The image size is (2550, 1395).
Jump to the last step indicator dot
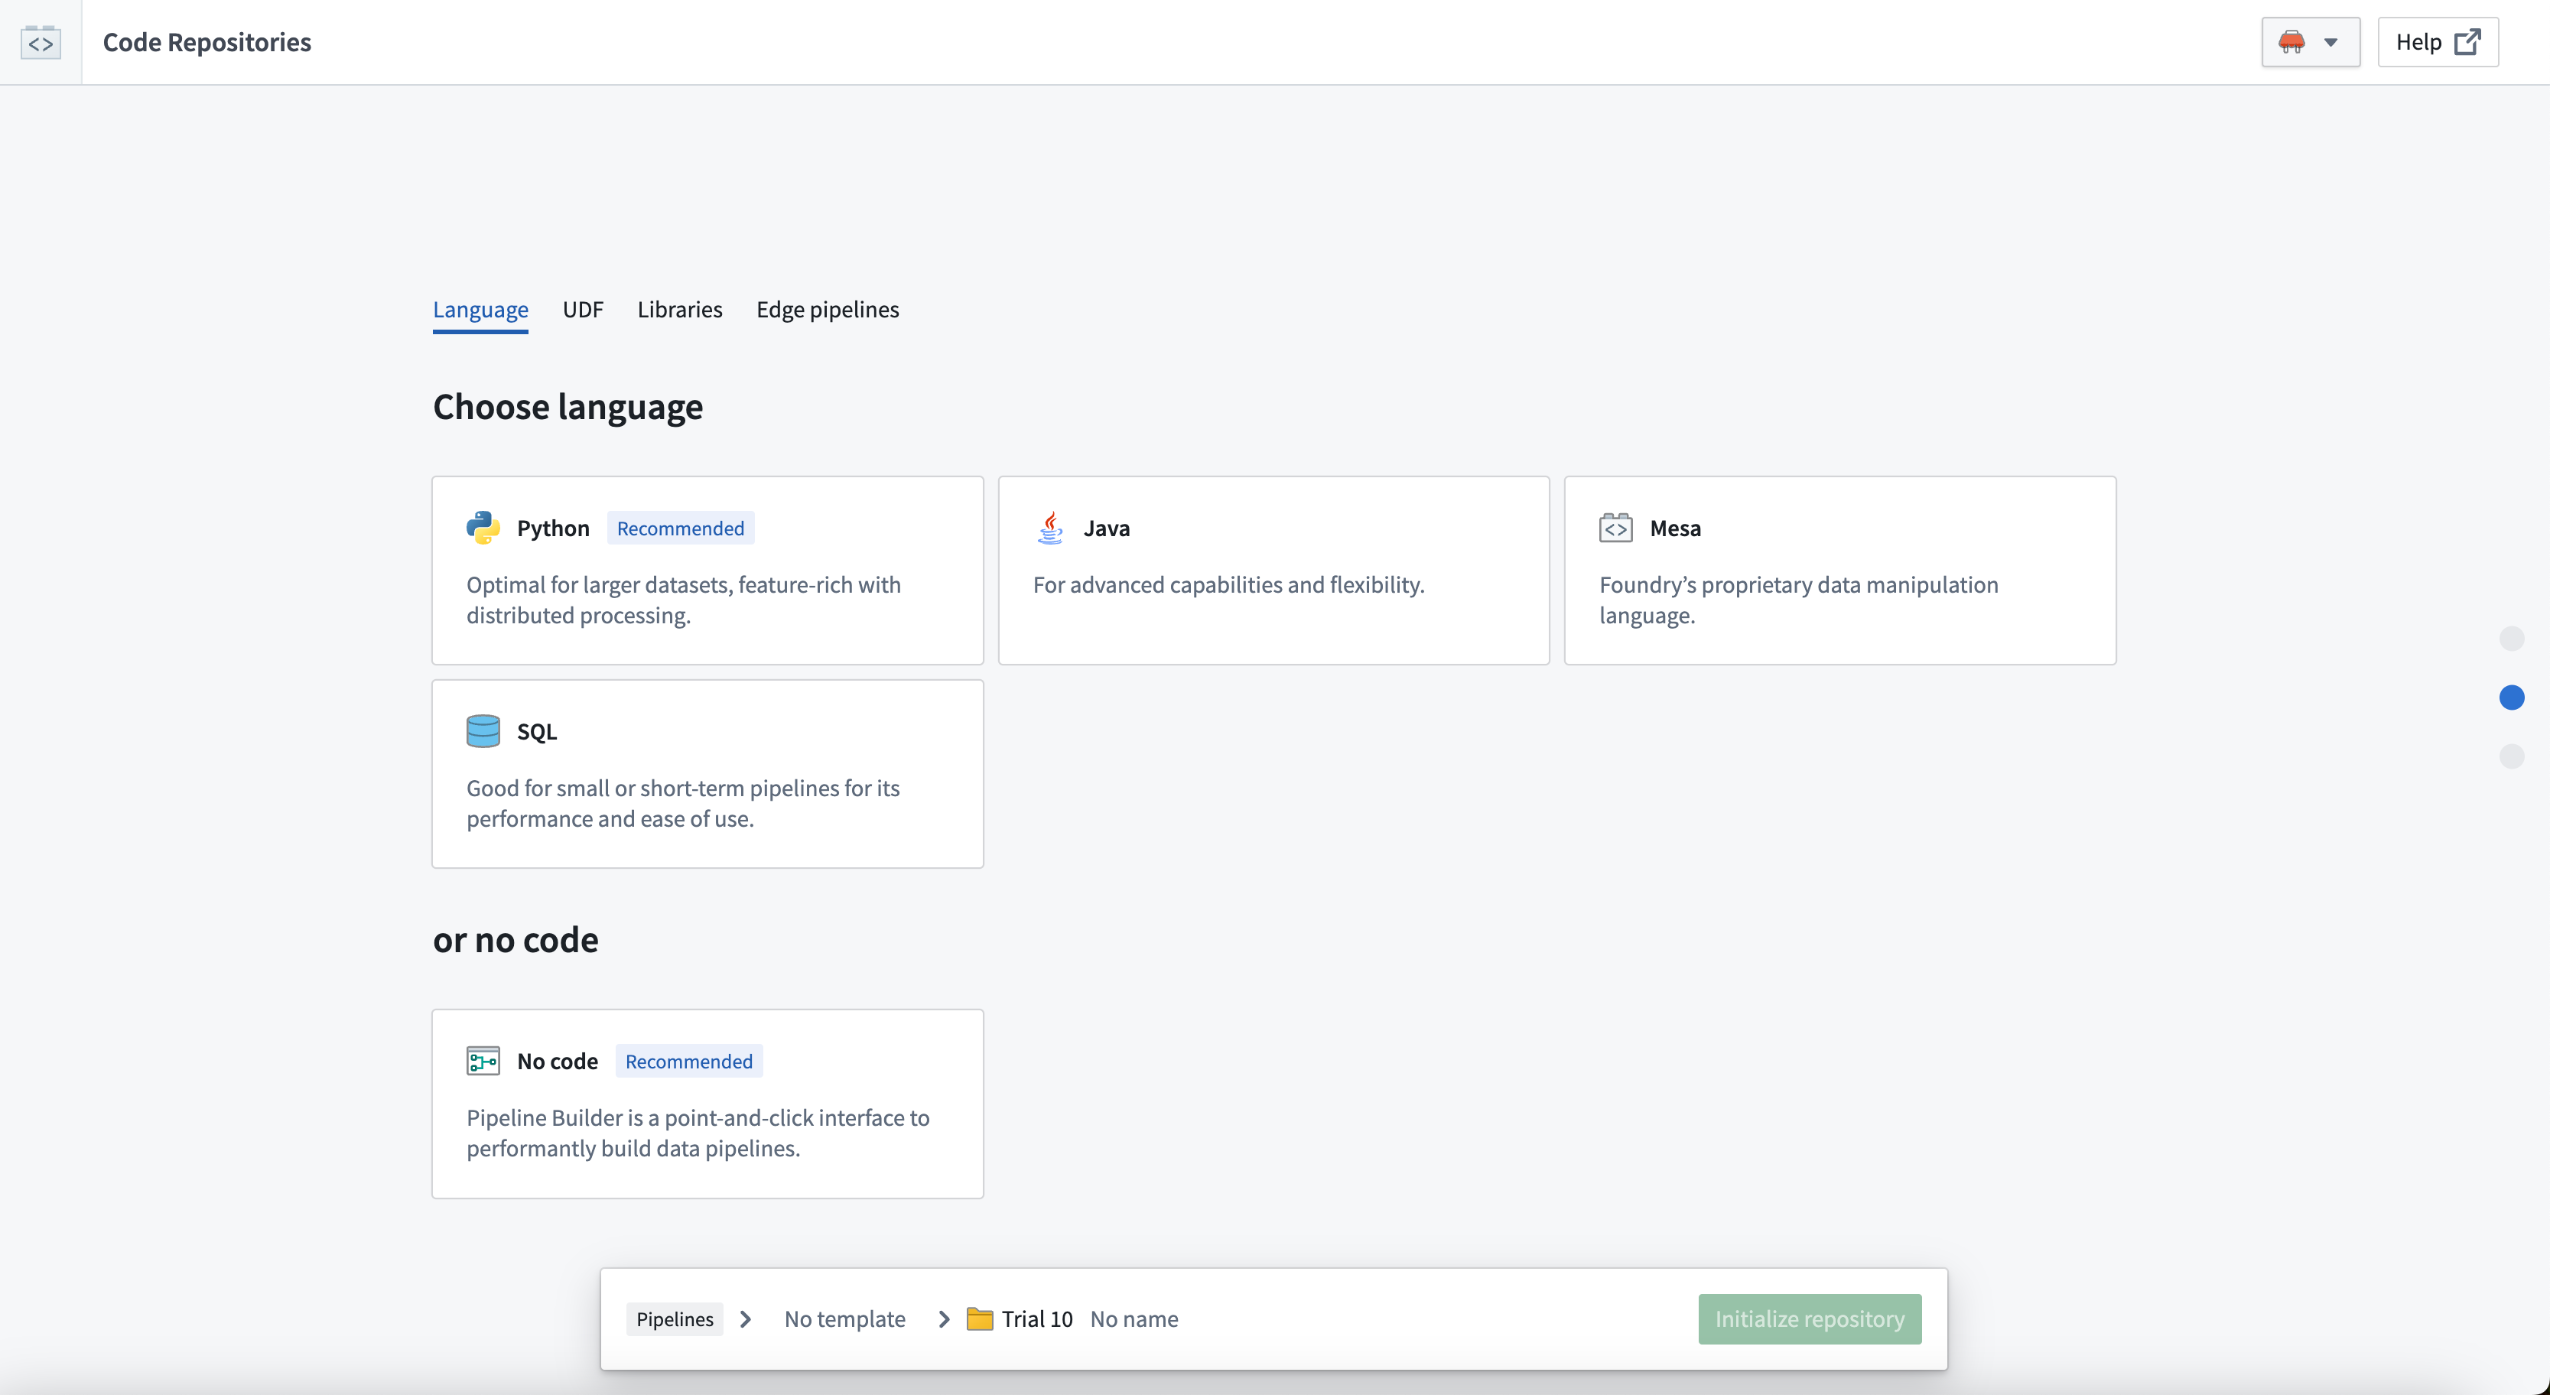(x=2511, y=756)
